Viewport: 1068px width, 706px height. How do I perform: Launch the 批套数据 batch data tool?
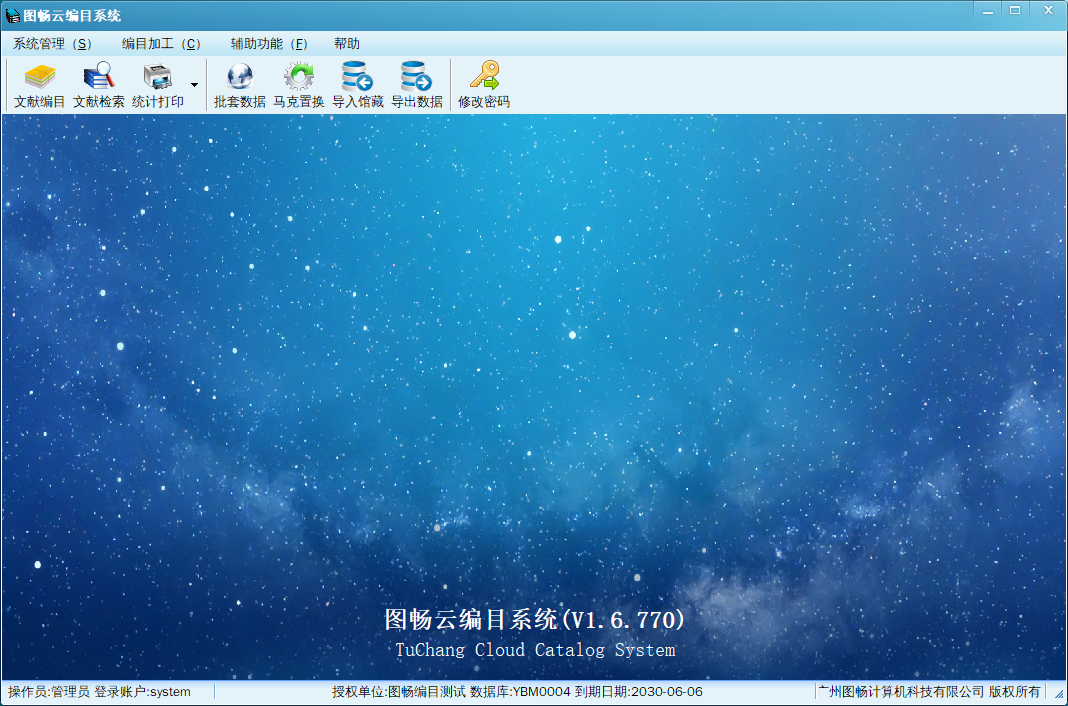tap(240, 85)
